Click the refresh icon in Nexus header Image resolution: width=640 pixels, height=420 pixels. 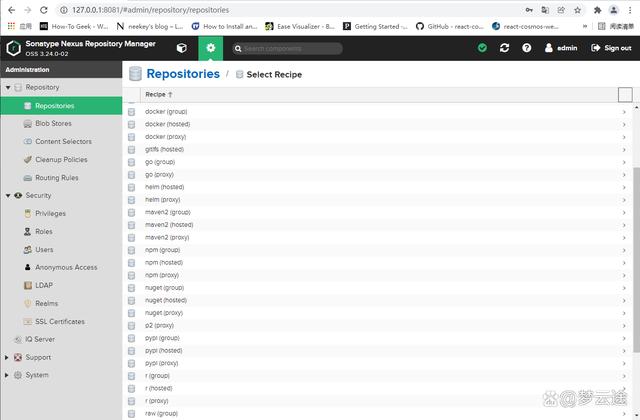tap(504, 48)
